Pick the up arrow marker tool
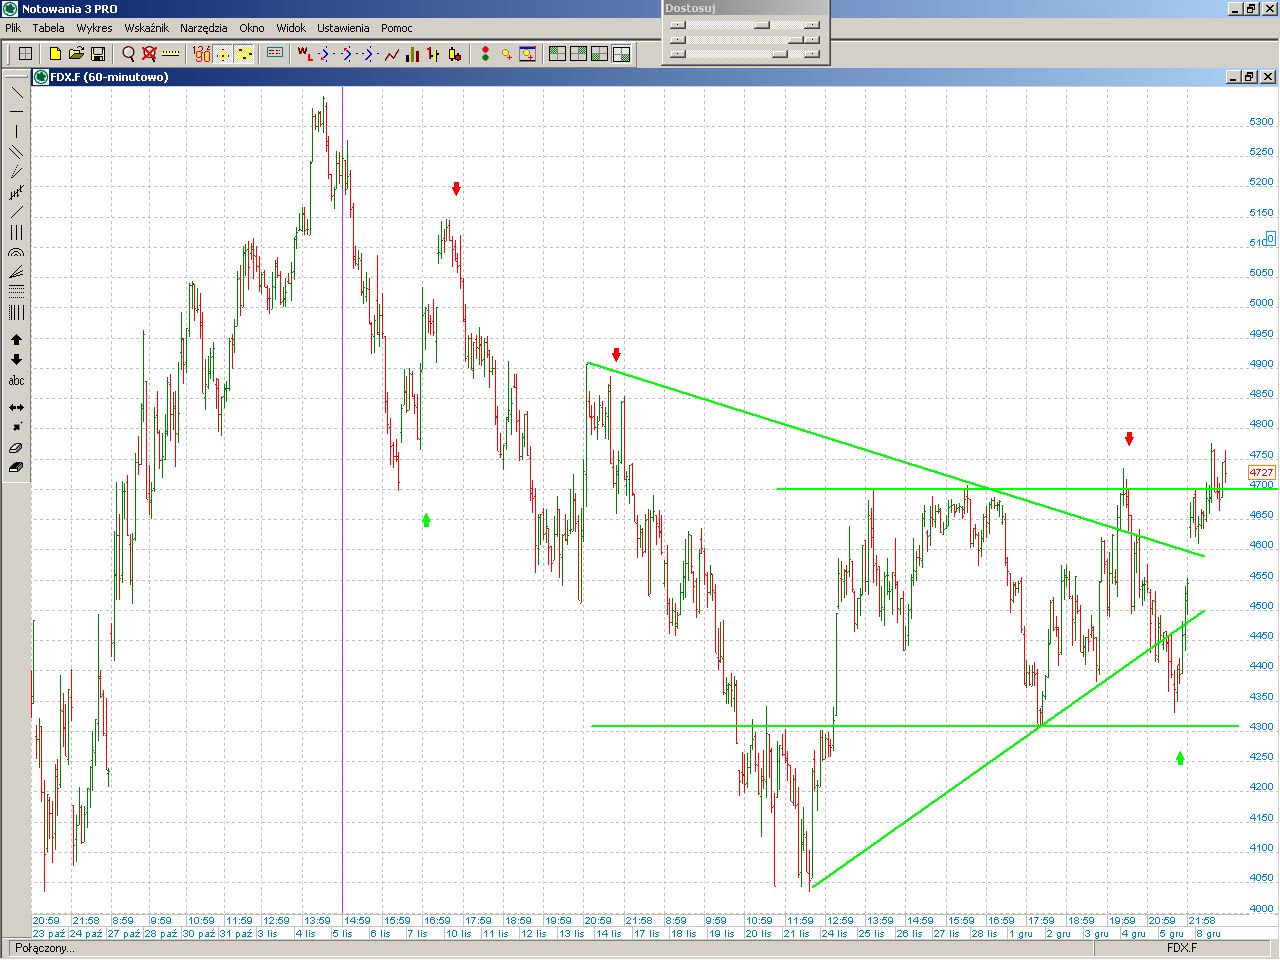The width and height of the screenshot is (1280, 960). click(16, 340)
